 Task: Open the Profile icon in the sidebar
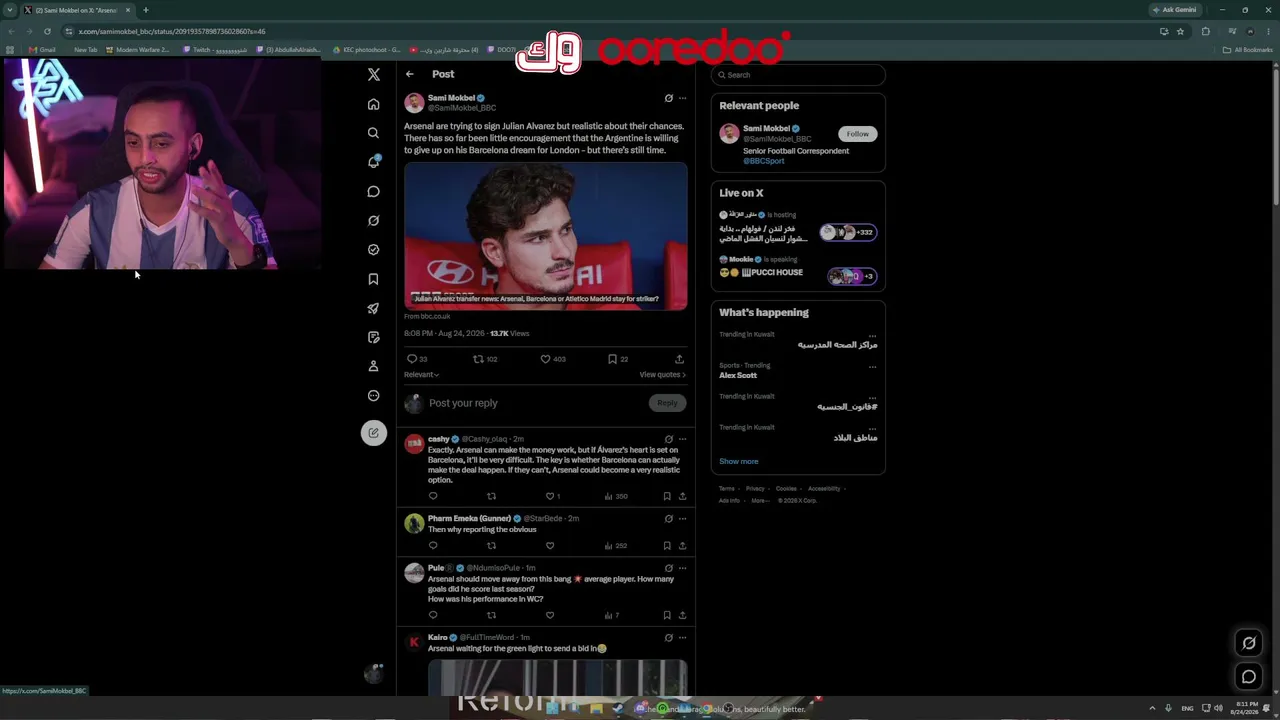(x=373, y=366)
